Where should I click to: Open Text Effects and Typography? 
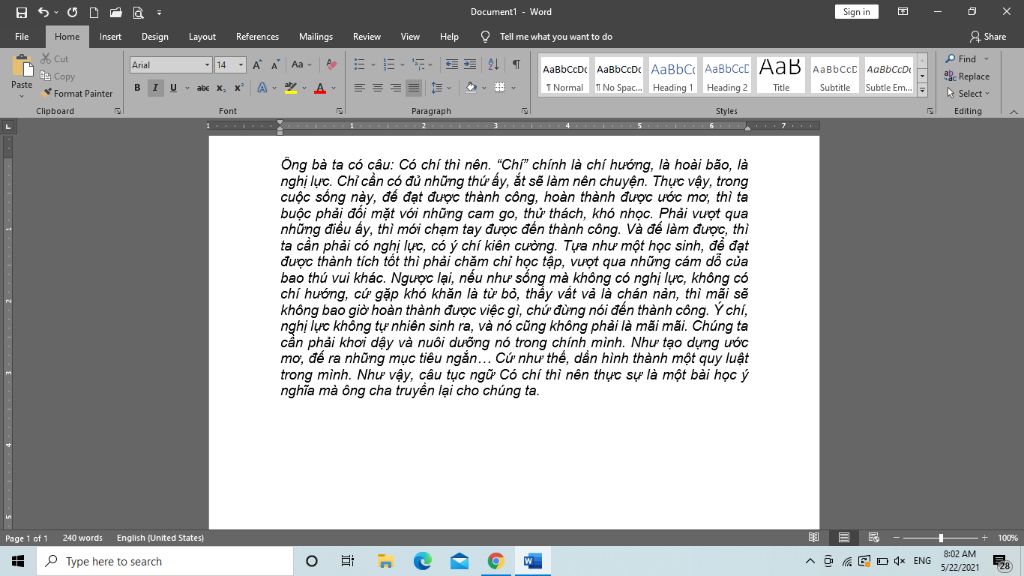tap(263, 88)
